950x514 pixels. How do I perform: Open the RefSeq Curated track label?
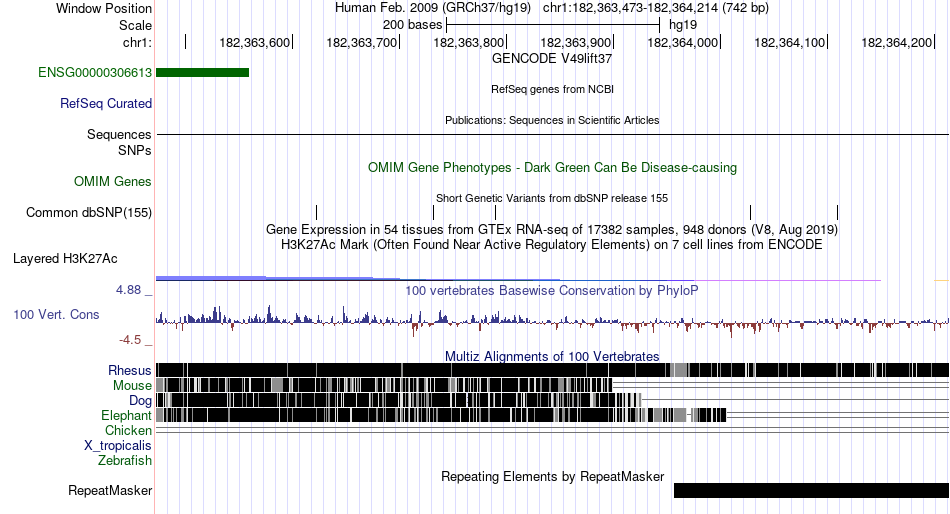click(x=106, y=104)
